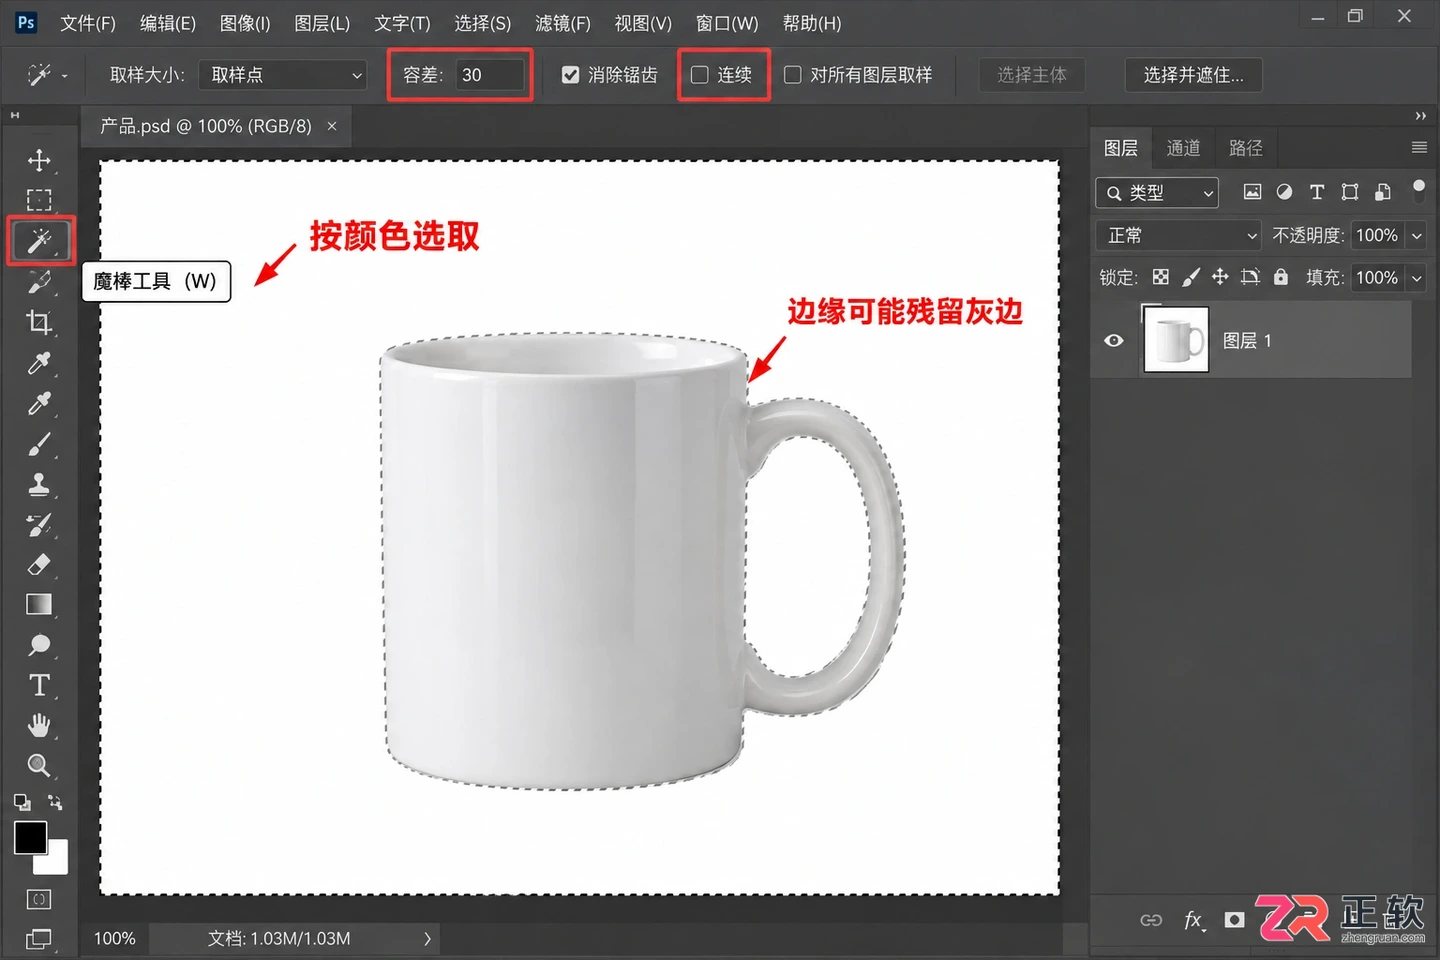
Task: Open the 窗口(W) menu
Action: 726,23
